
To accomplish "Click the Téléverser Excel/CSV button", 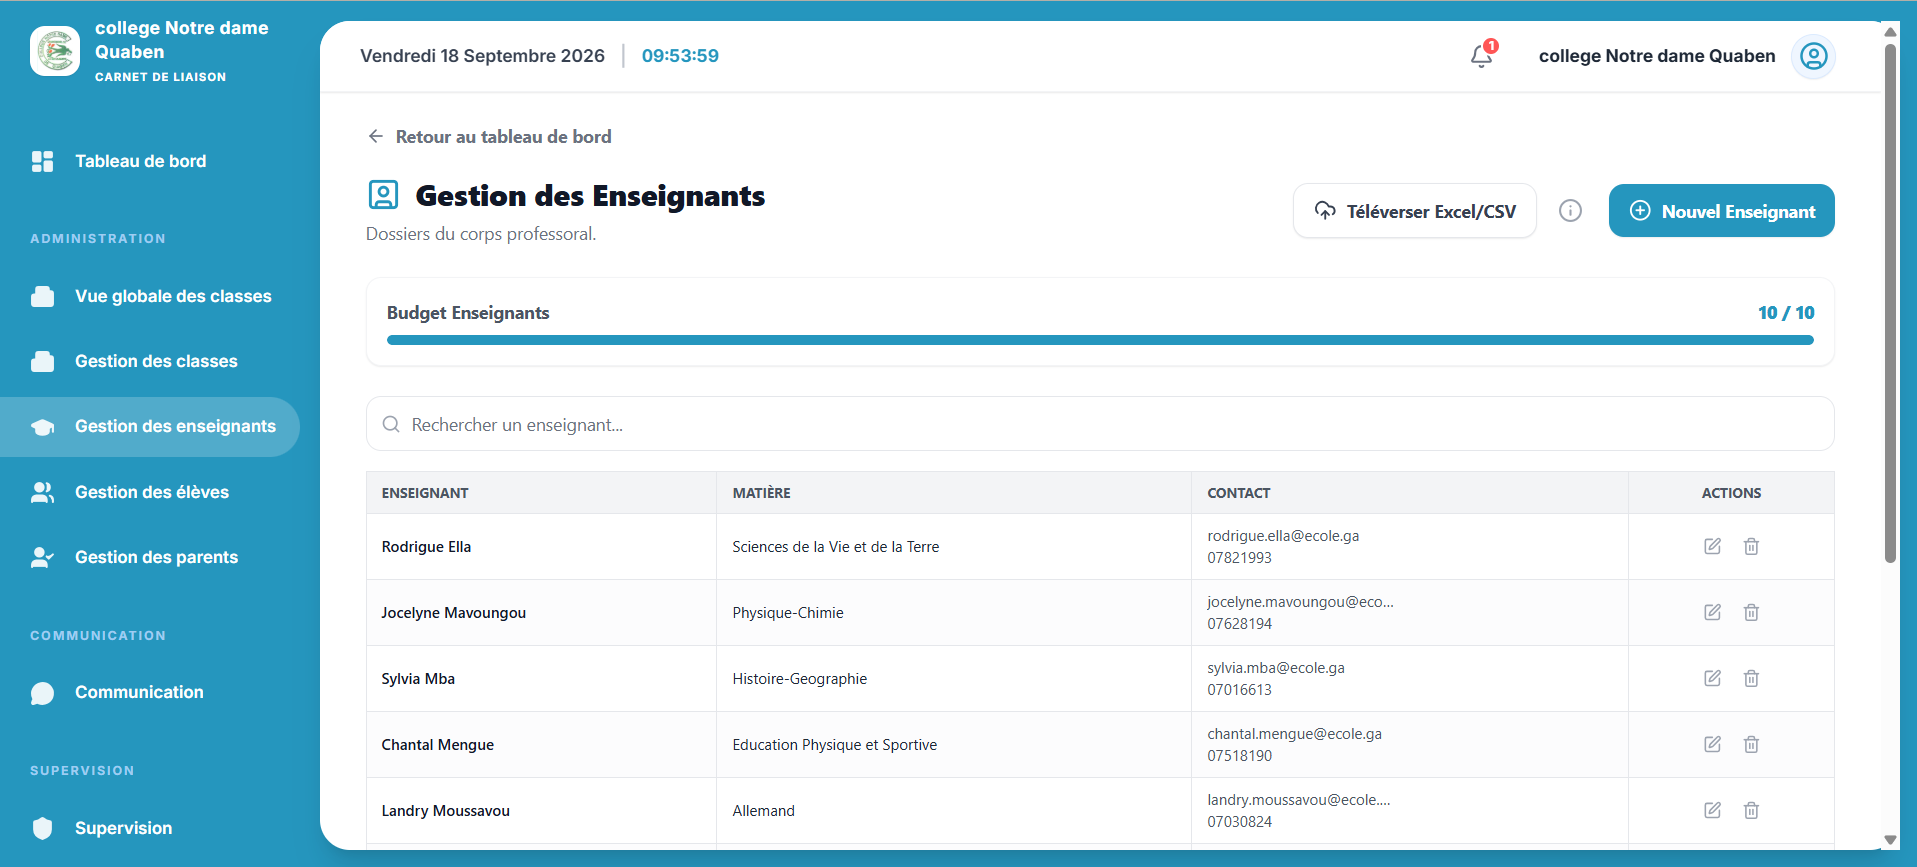I will 1415,211.
